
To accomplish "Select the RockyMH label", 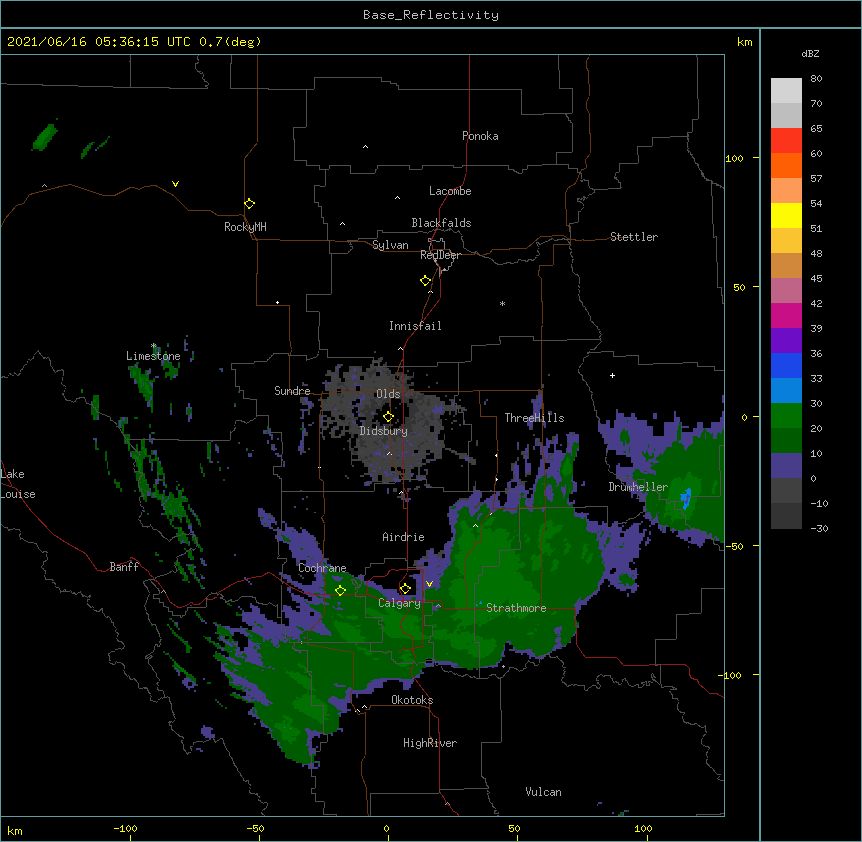I will 245,227.
